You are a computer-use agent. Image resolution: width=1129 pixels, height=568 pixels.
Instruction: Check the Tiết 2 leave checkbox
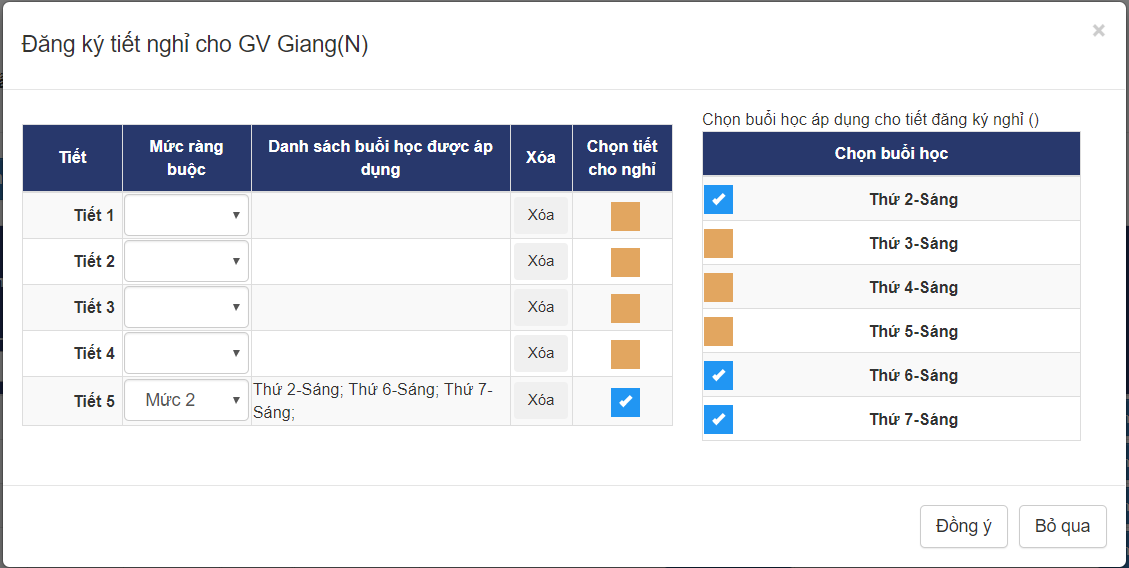pos(625,262)
